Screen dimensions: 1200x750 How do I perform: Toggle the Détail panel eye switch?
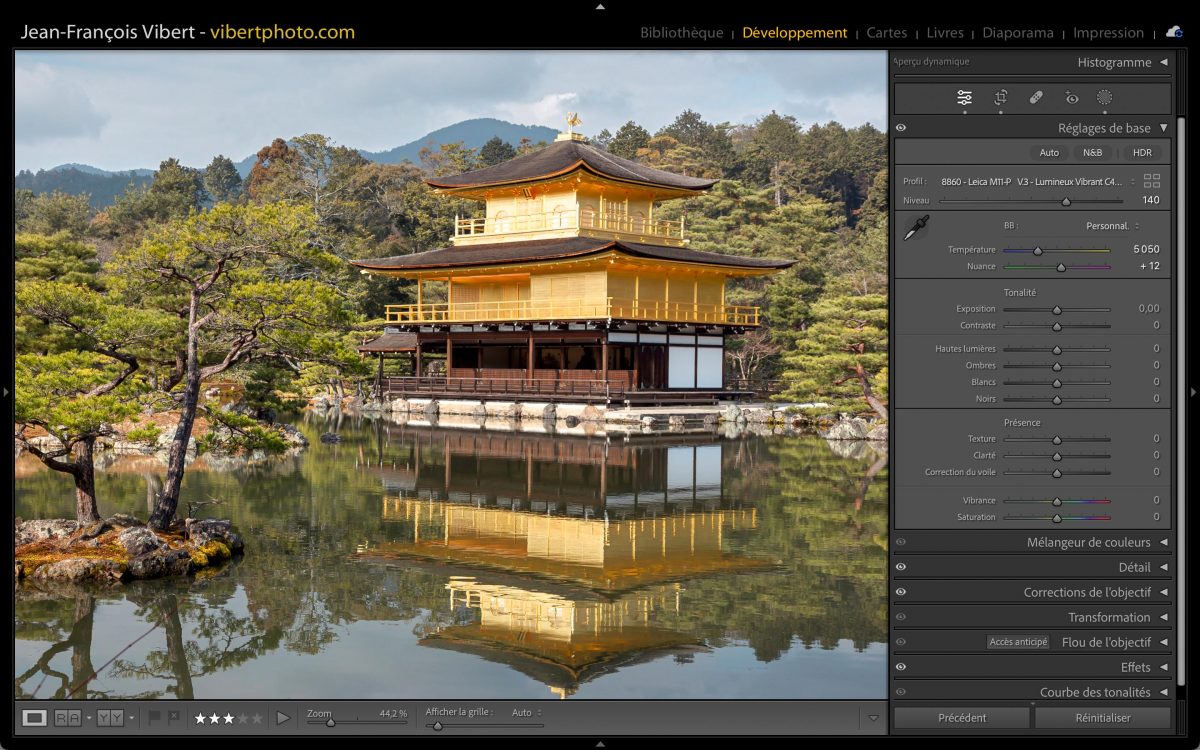[901, 567]
